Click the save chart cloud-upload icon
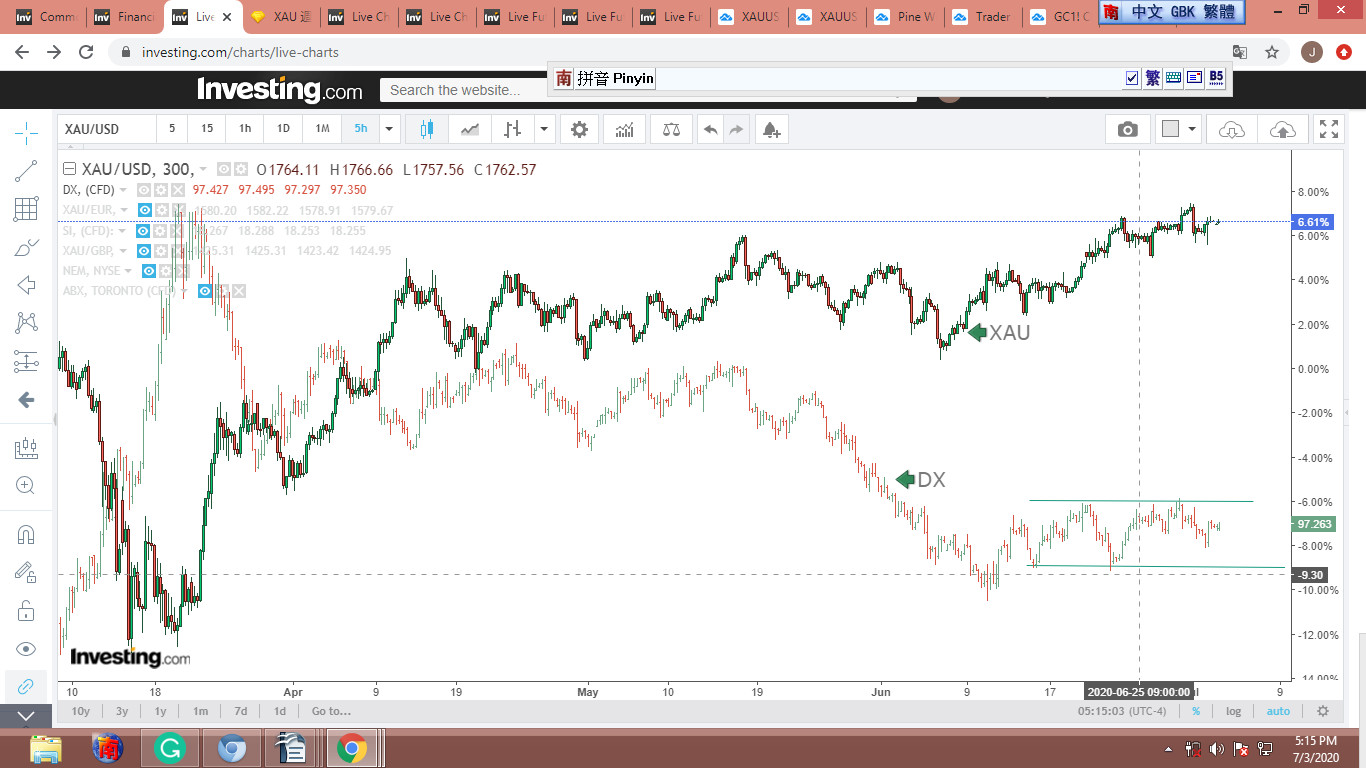The height and width of the screenshot is (768, 1366). [1282, 129]
